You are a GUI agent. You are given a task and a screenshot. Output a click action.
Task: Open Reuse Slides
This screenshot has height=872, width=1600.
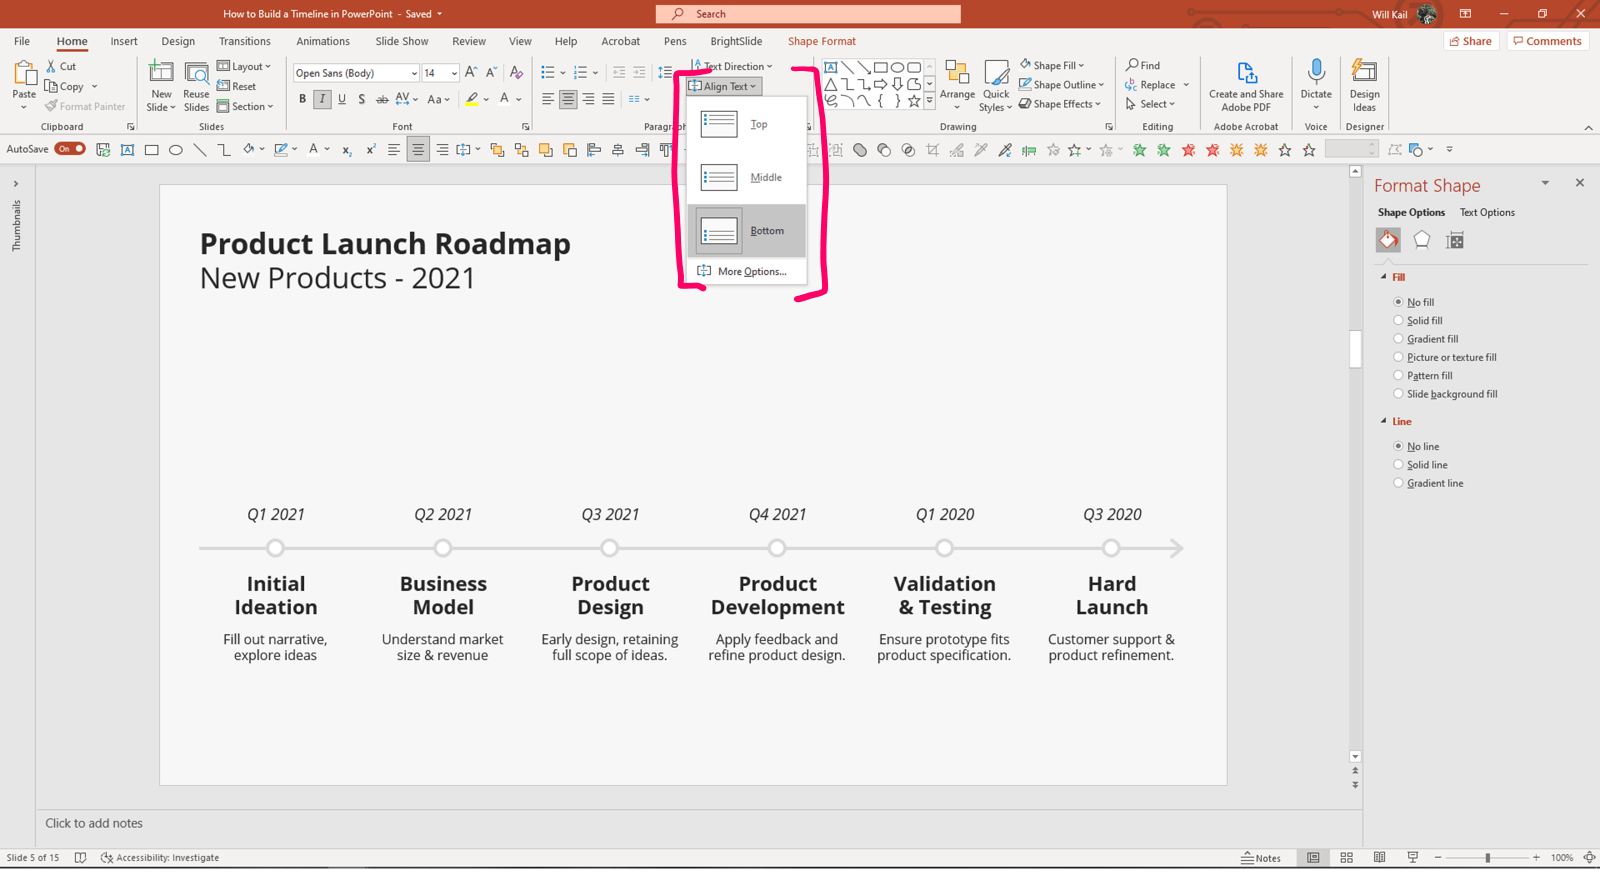pyautogui.click(x=196, y=85)
